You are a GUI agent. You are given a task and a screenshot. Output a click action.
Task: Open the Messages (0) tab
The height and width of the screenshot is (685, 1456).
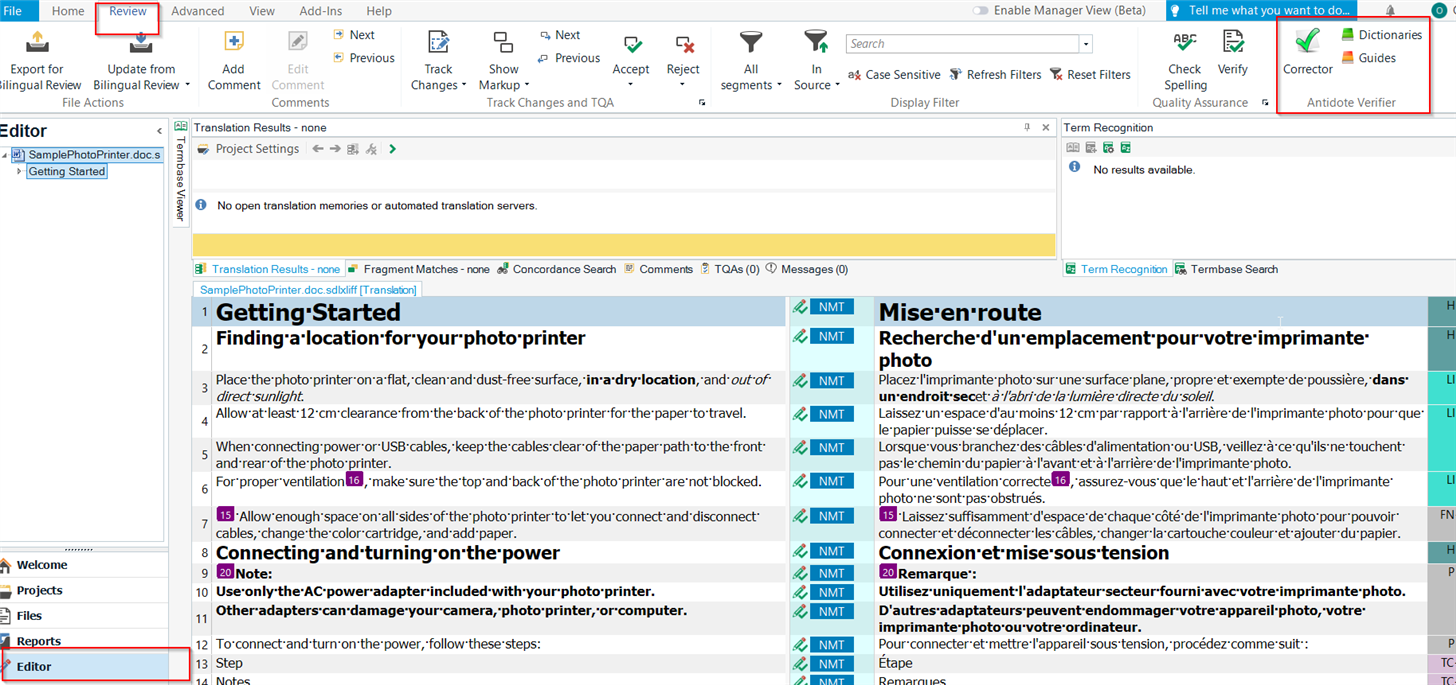click(807, 269)
